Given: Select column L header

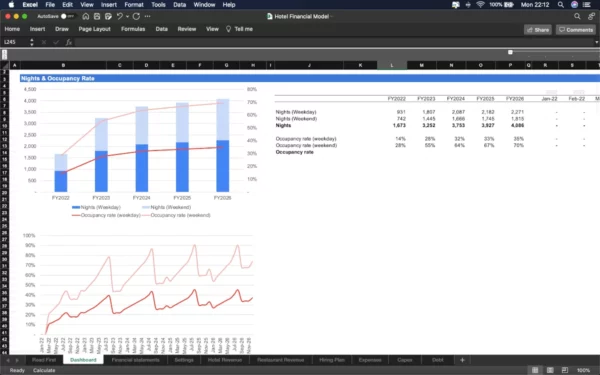Looking at the screenshot, I should 392,65.
